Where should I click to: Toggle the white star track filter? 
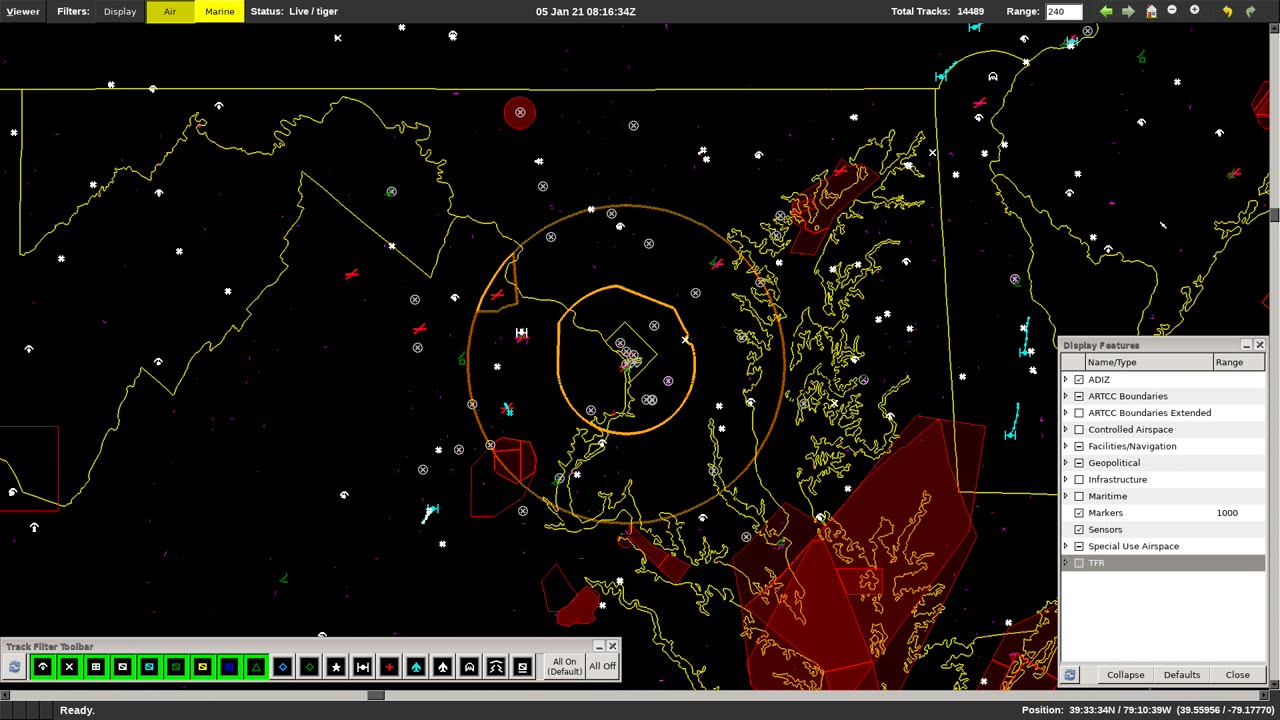(x=336, y=667)
